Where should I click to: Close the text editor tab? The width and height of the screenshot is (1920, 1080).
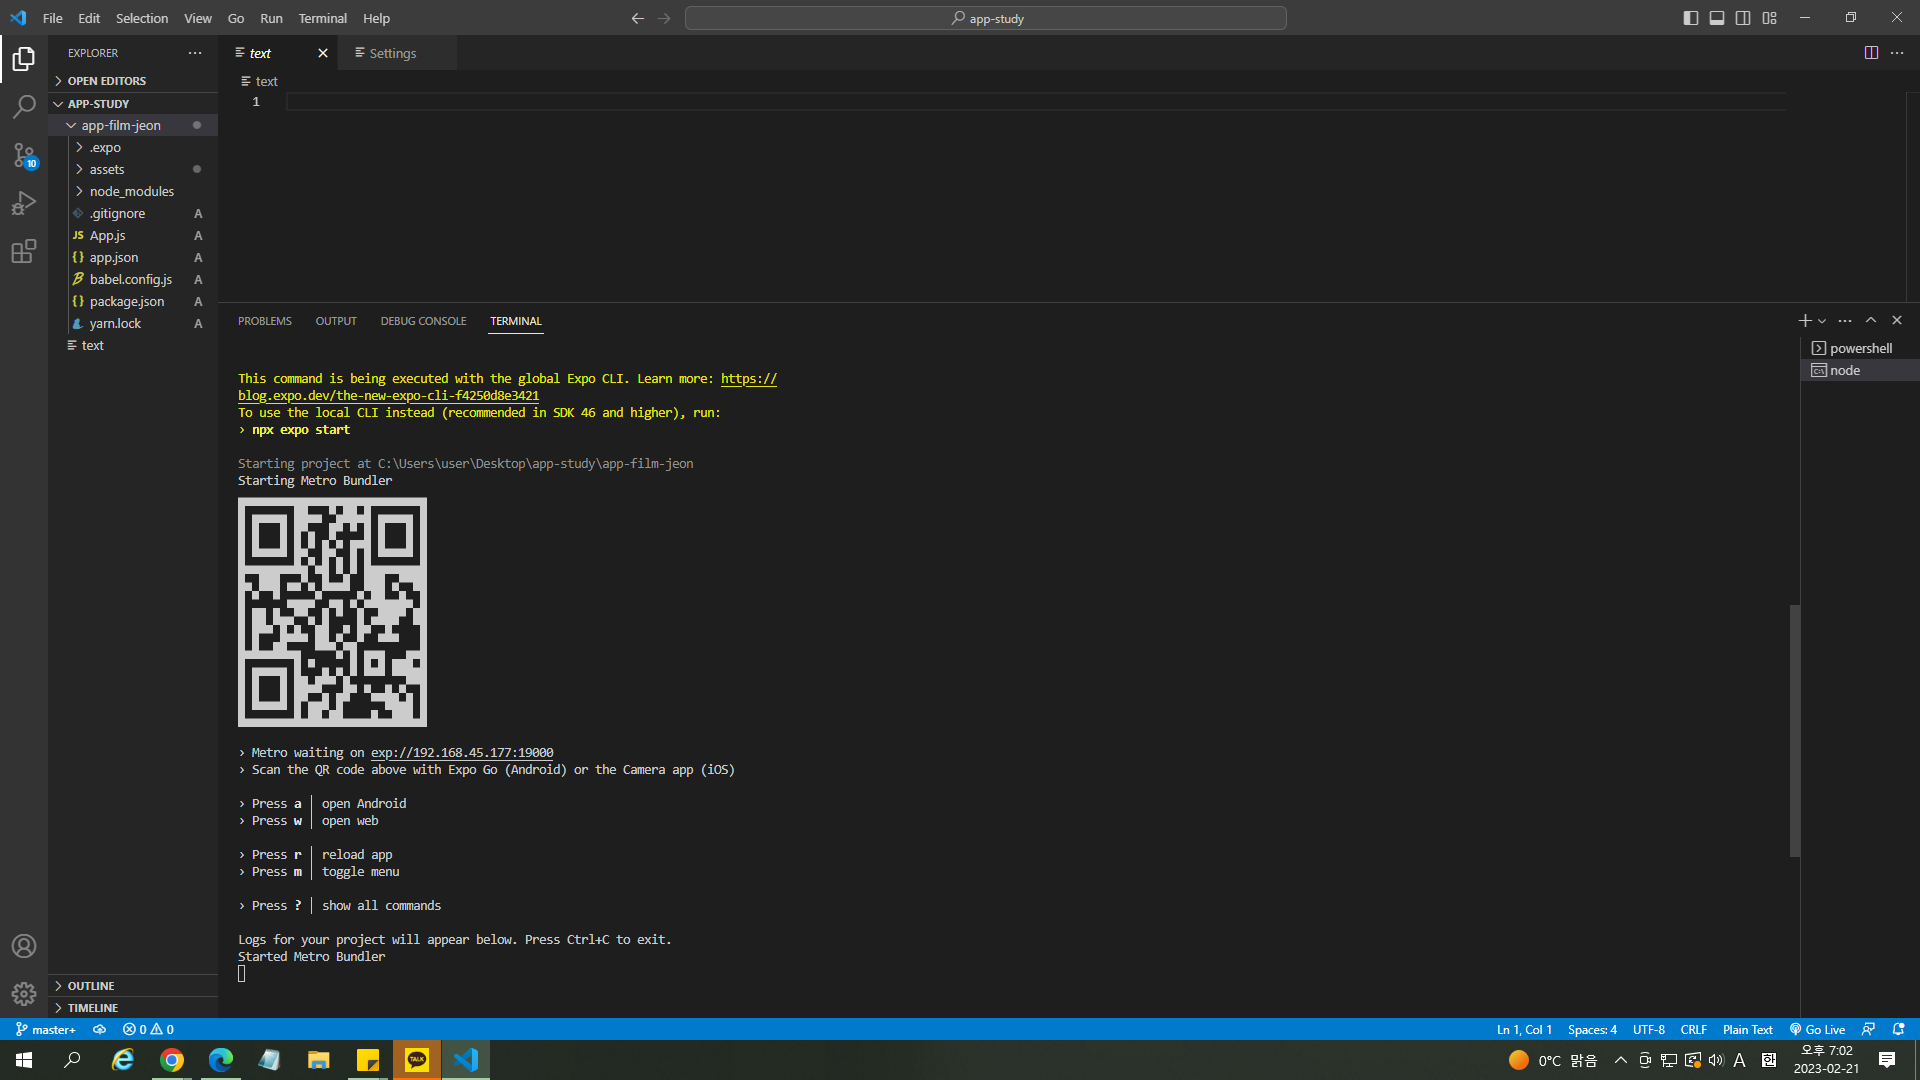pos(323,53)
